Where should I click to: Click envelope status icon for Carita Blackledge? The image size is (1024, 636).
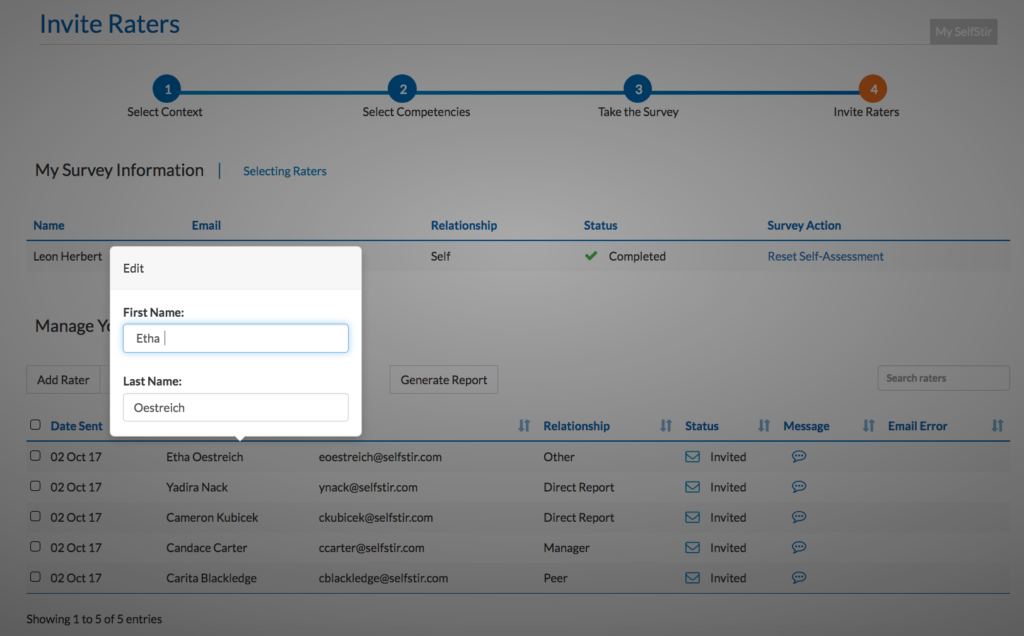tap(692, 578)
